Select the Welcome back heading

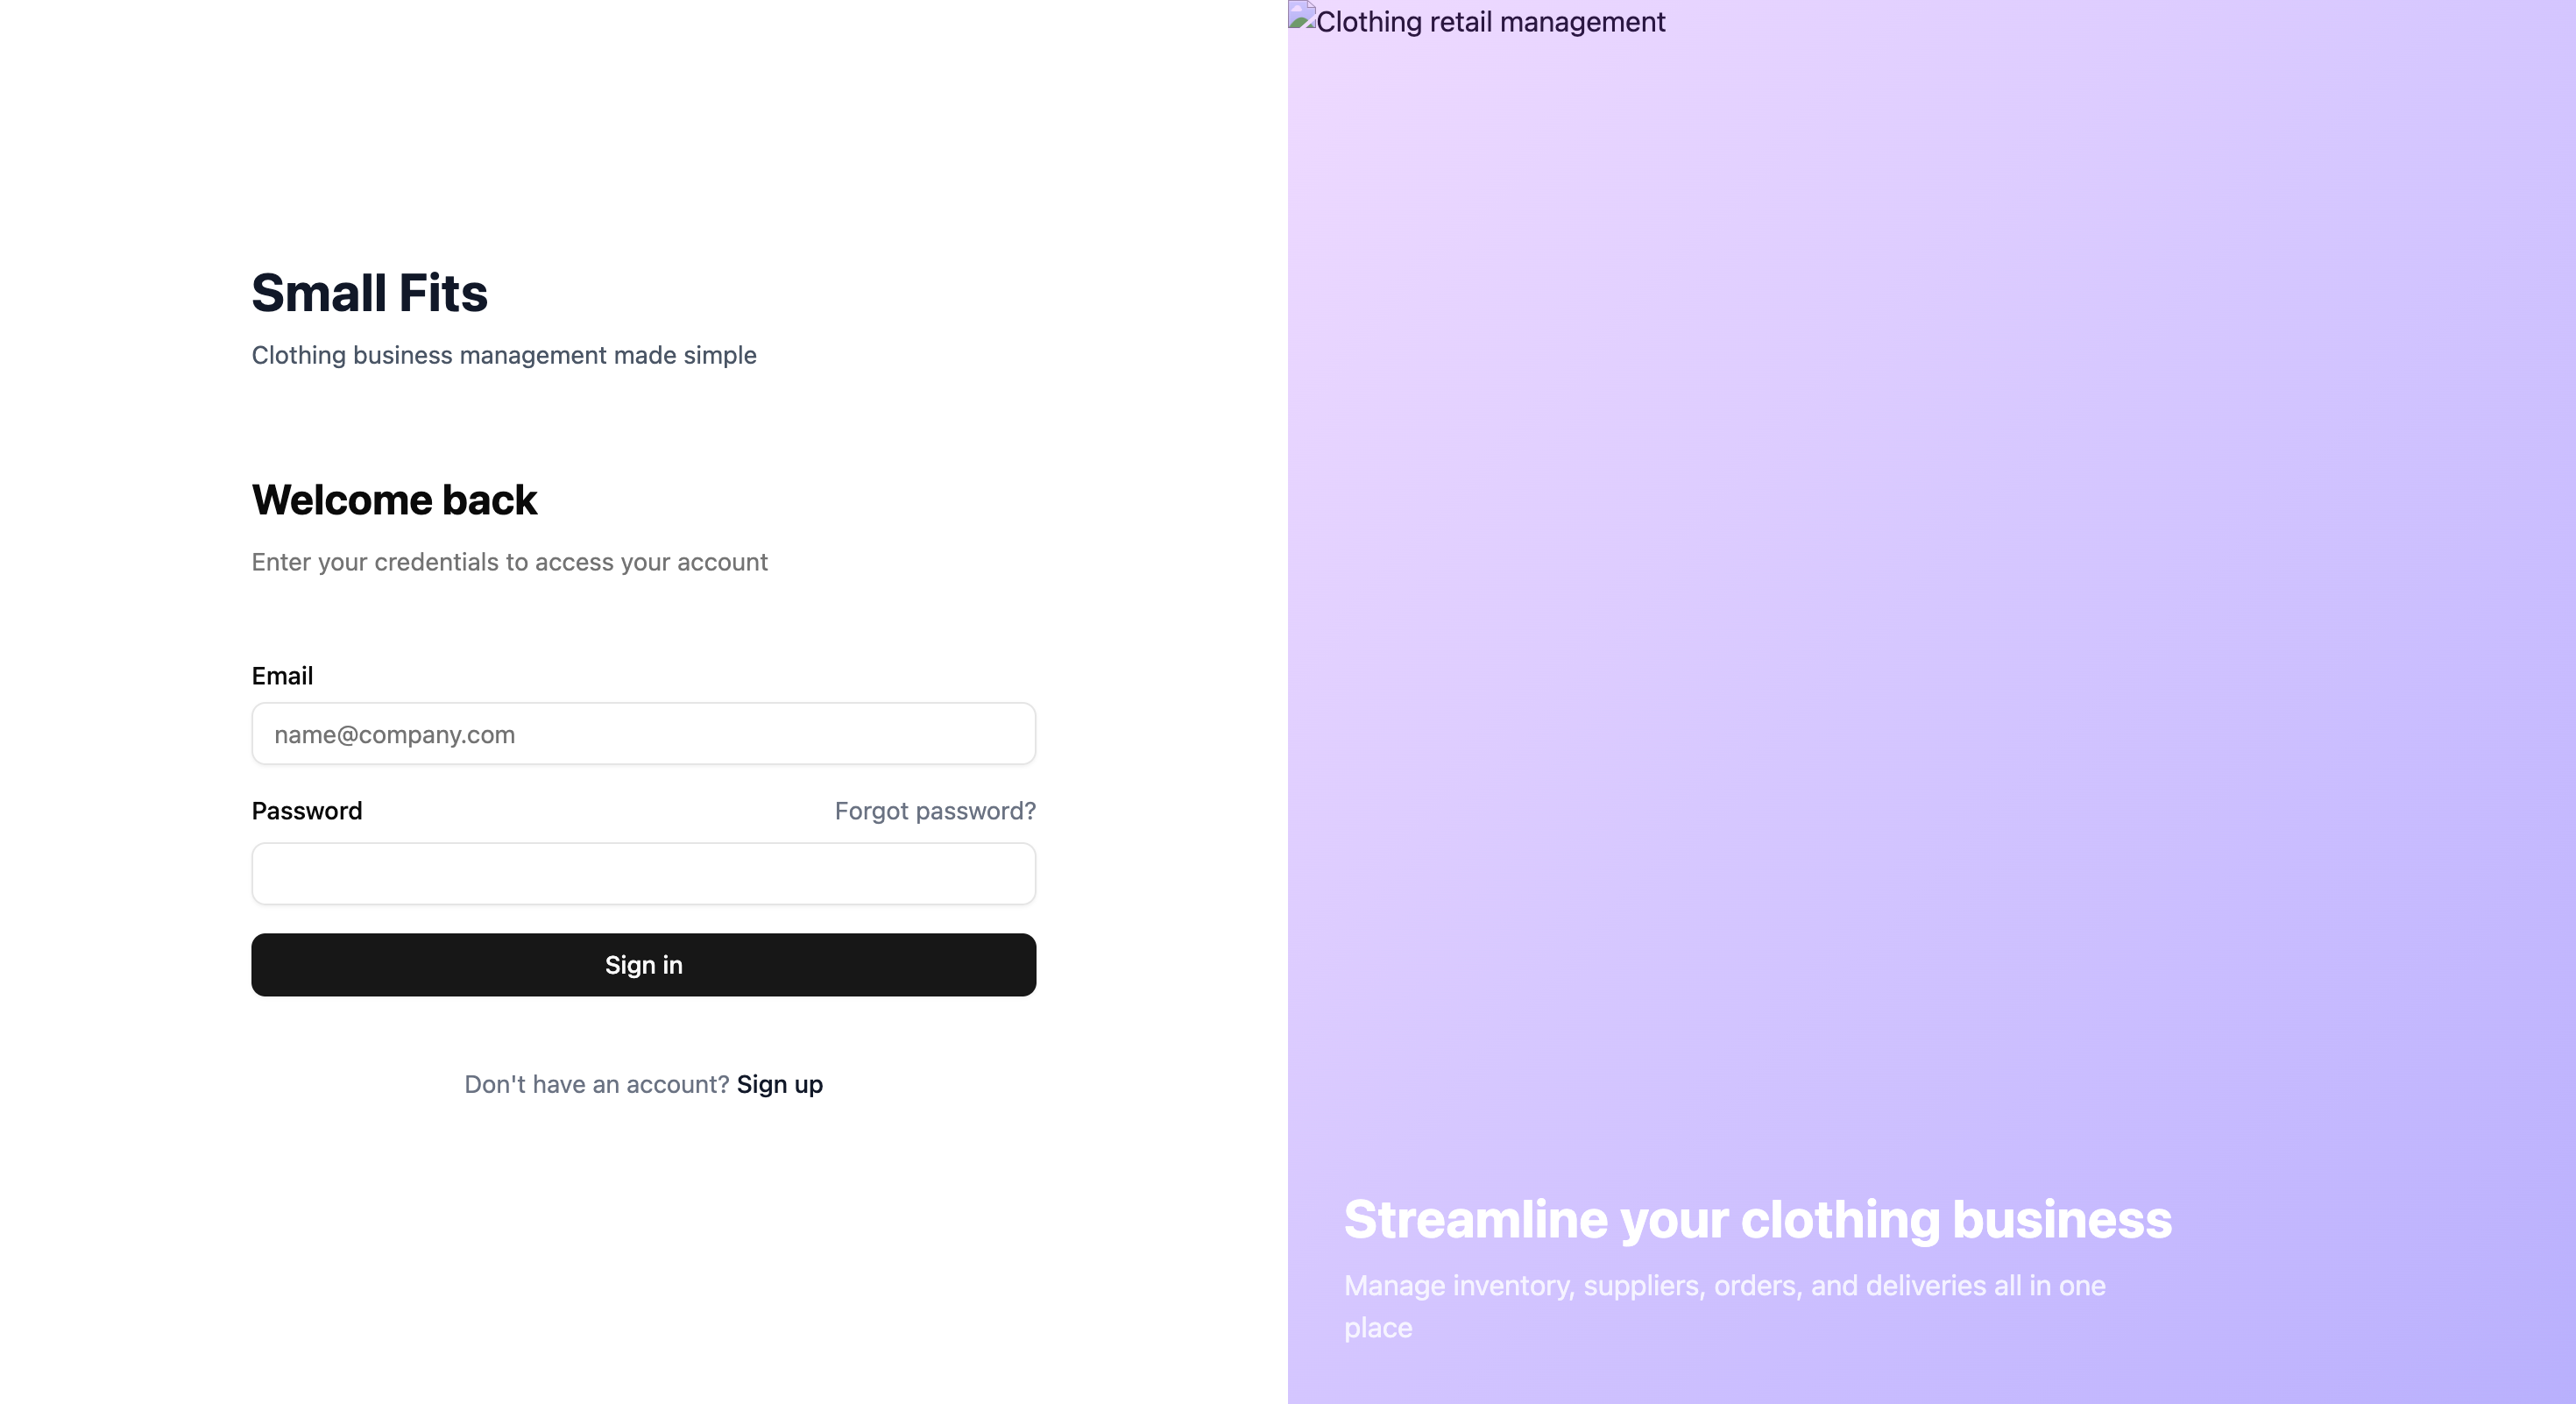click(x=394, y=500)
